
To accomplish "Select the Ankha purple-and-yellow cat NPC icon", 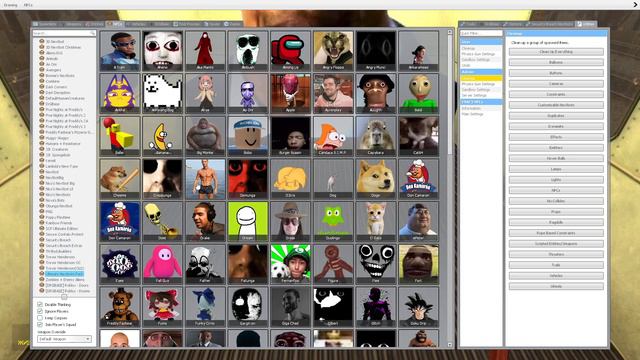I will (120, 93).
